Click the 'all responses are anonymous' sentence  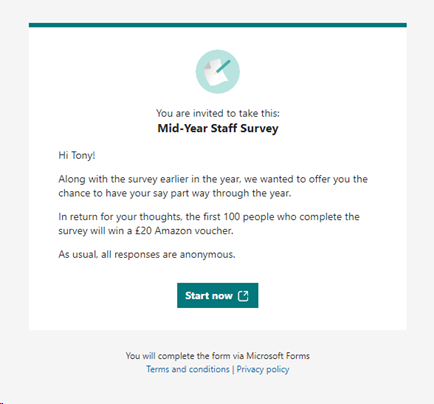click(147, 255)
